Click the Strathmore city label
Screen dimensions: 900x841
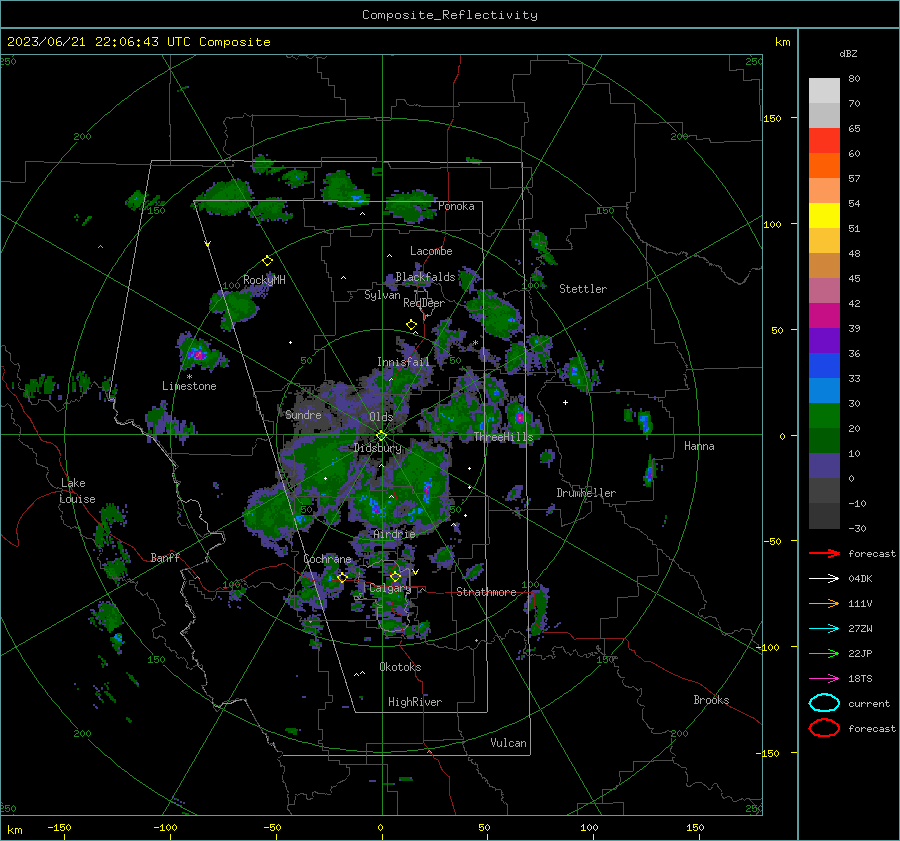point(486,592)
